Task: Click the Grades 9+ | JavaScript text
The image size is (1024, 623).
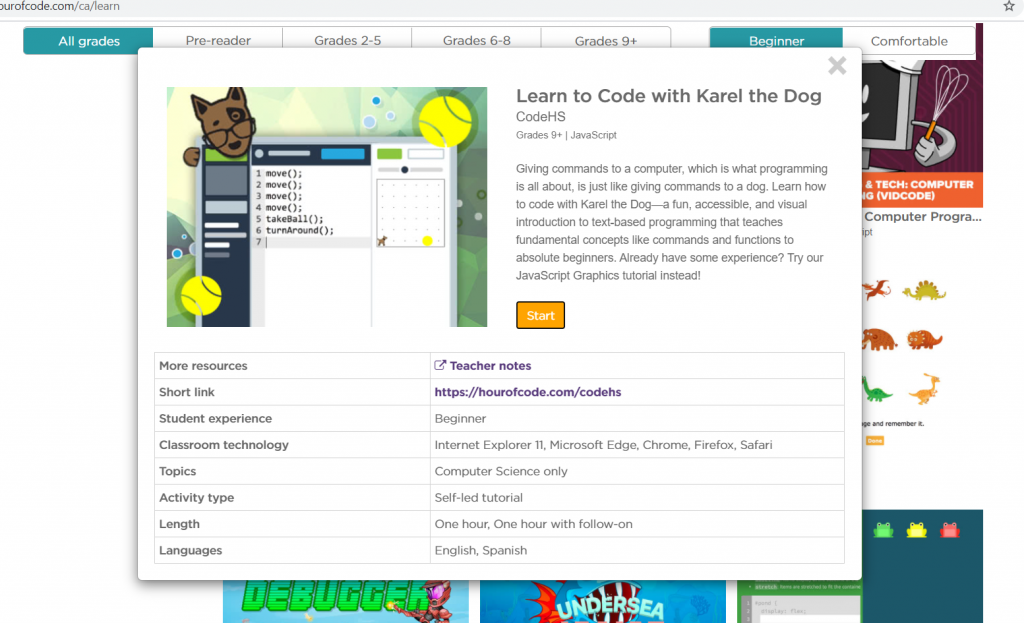Action: coord(566,135)
